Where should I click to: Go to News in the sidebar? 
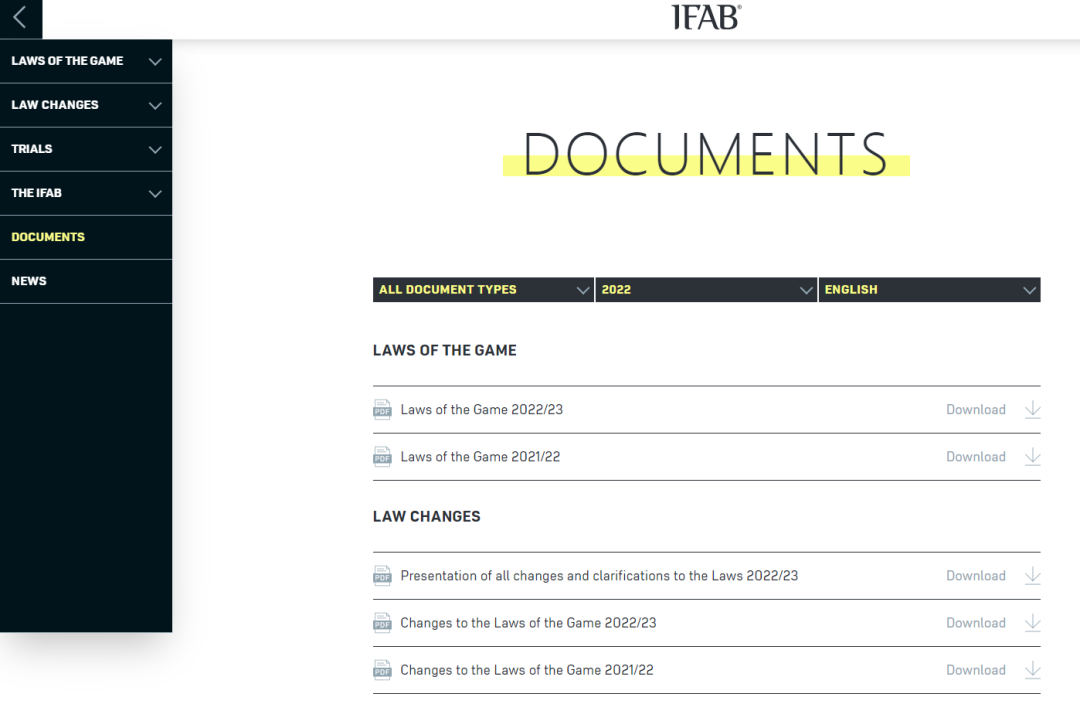pyautogui.click(x=29, y=281)
